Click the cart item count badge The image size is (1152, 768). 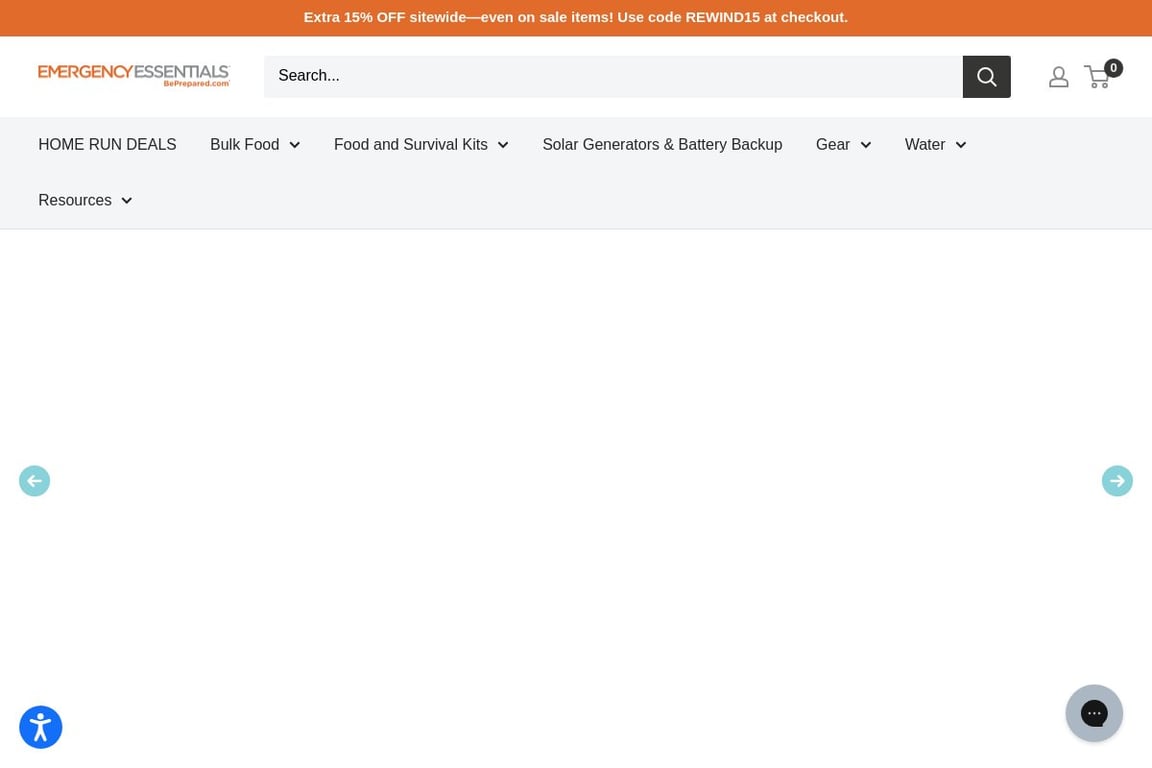click(x=1113, y=68)
